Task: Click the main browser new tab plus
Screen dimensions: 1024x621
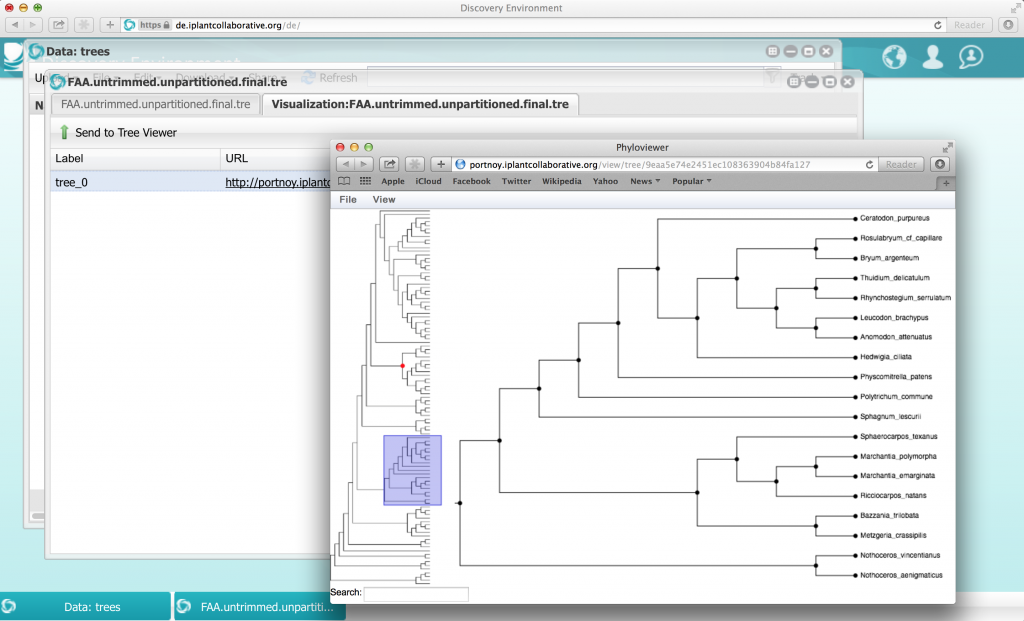Action: point(110,25)
